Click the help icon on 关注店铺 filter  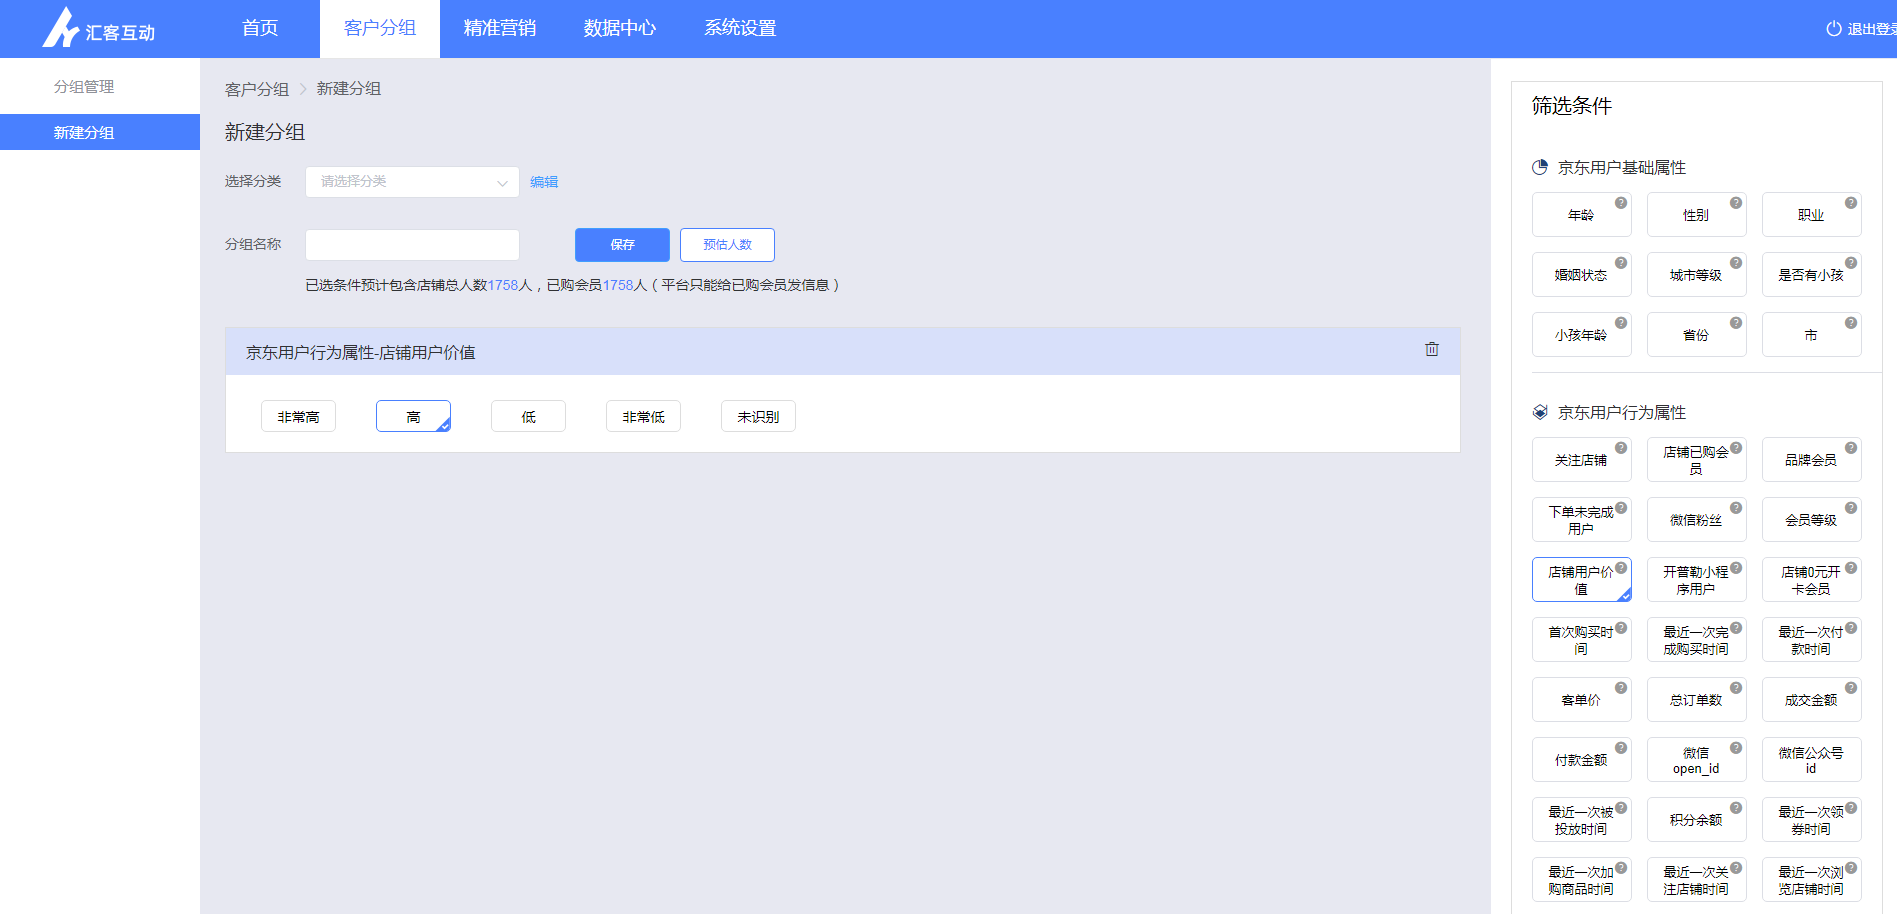pyautogui.click(x=1621, y=448)
